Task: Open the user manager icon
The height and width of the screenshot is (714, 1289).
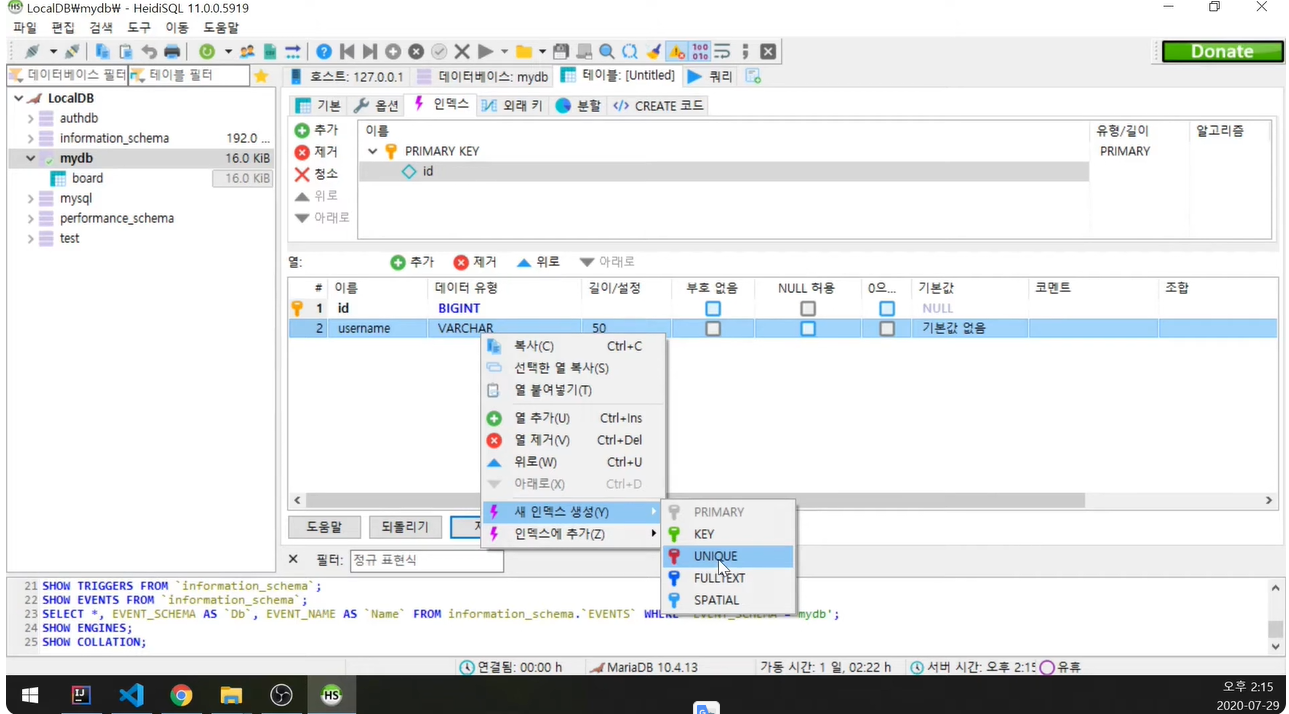Action: [247, 51]
